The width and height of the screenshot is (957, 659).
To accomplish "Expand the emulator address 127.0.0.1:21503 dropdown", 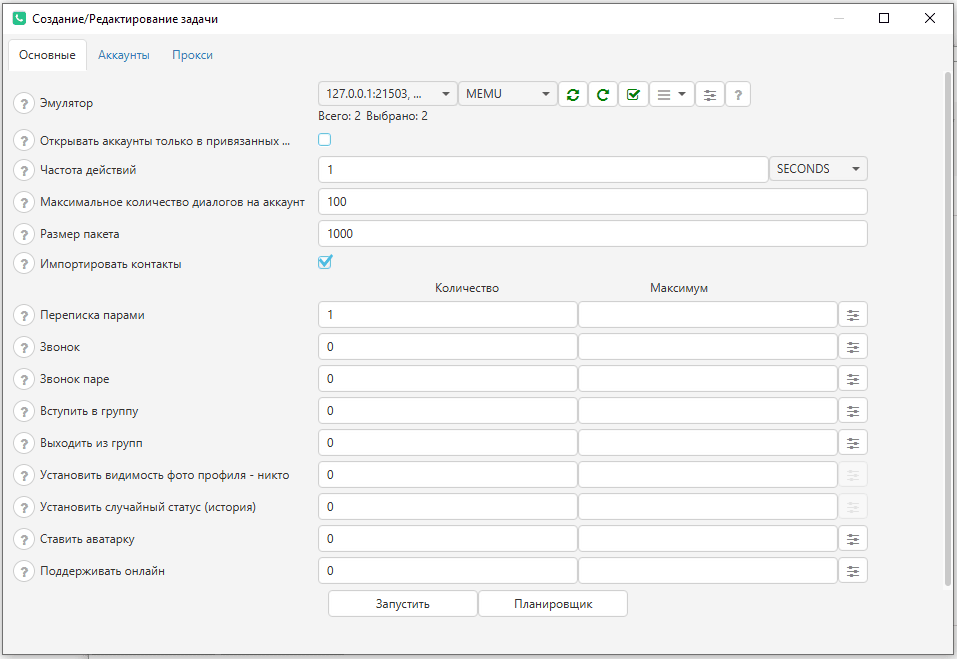I will tap(388, 94).
